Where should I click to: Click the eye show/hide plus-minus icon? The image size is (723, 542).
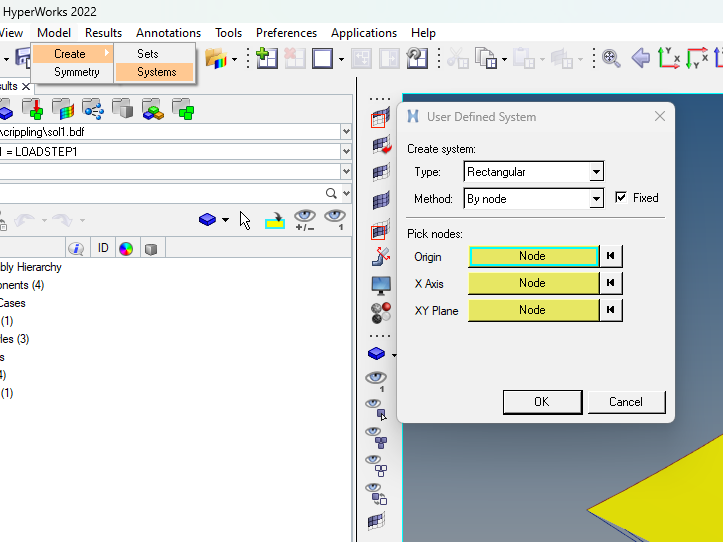[x=305, y=220]
